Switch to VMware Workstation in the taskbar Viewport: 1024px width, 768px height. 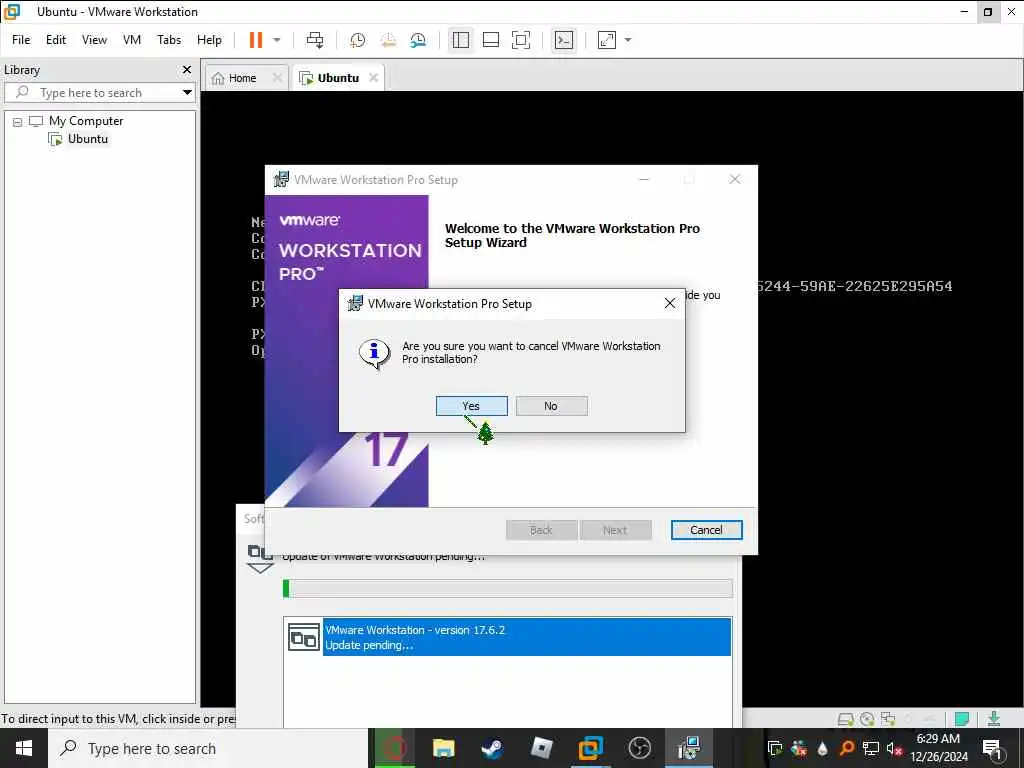pyautogui.click(x=590, y=748)
